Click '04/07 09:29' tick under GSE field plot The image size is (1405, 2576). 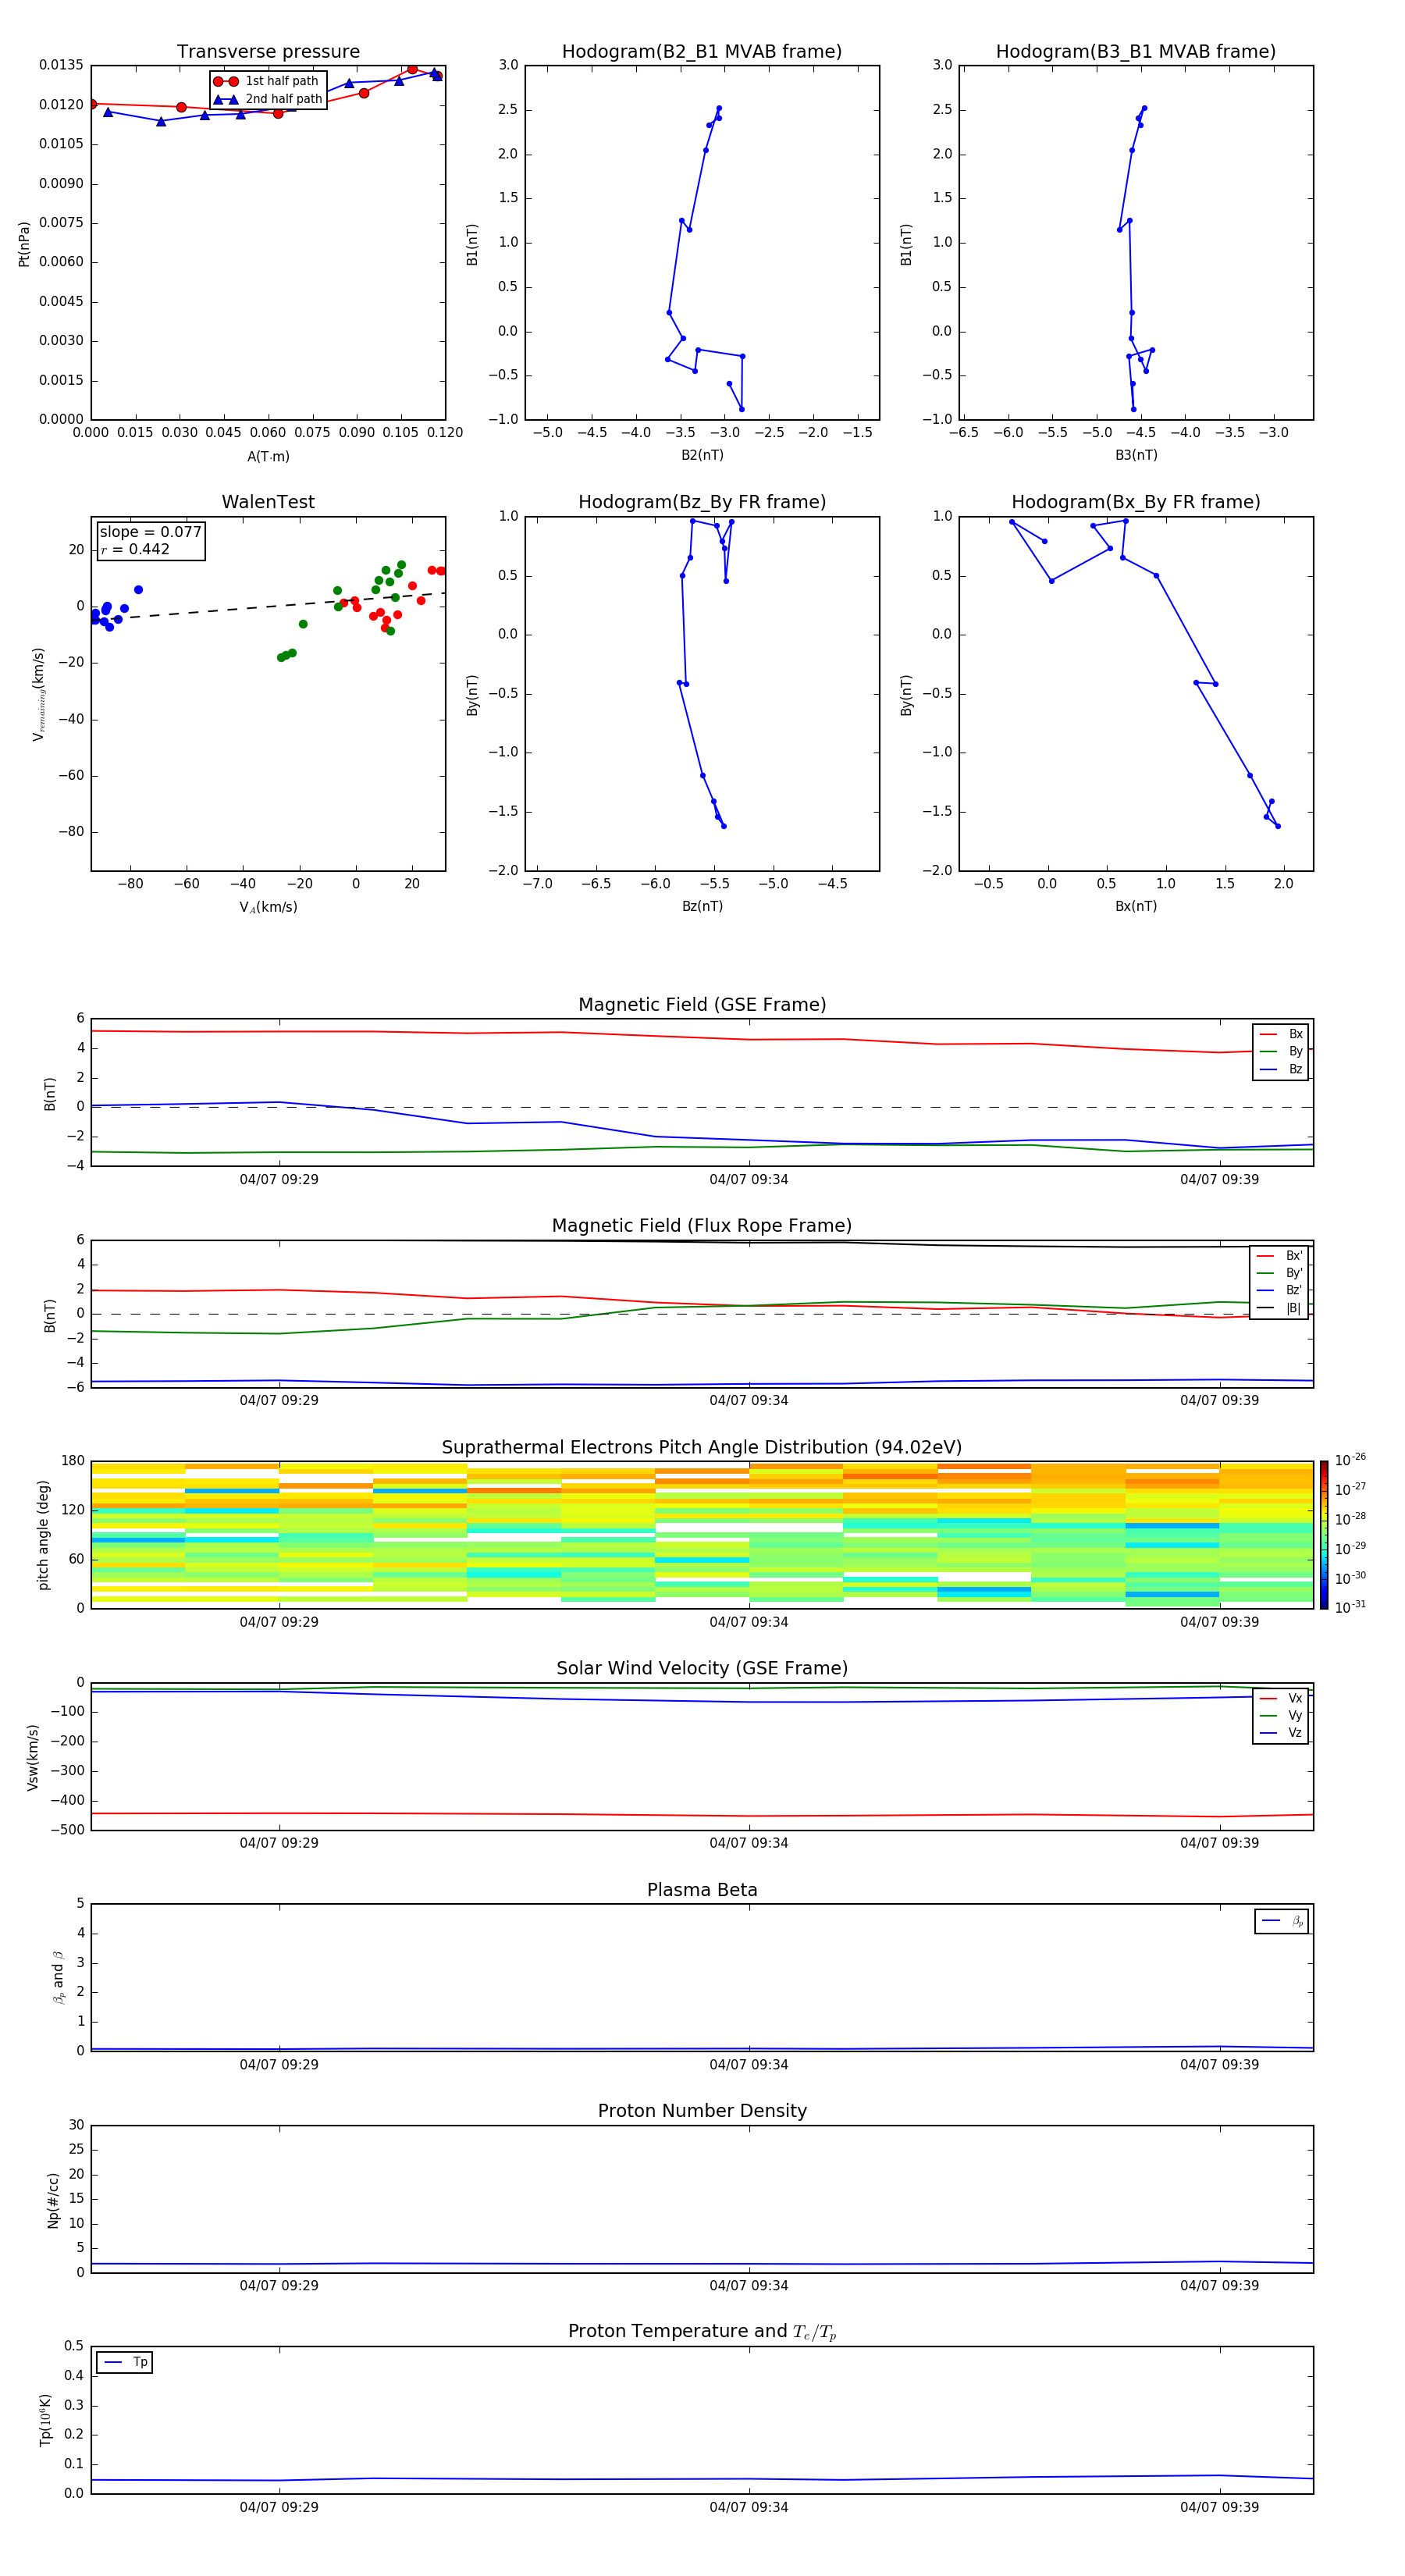[x=279, y=1180]
